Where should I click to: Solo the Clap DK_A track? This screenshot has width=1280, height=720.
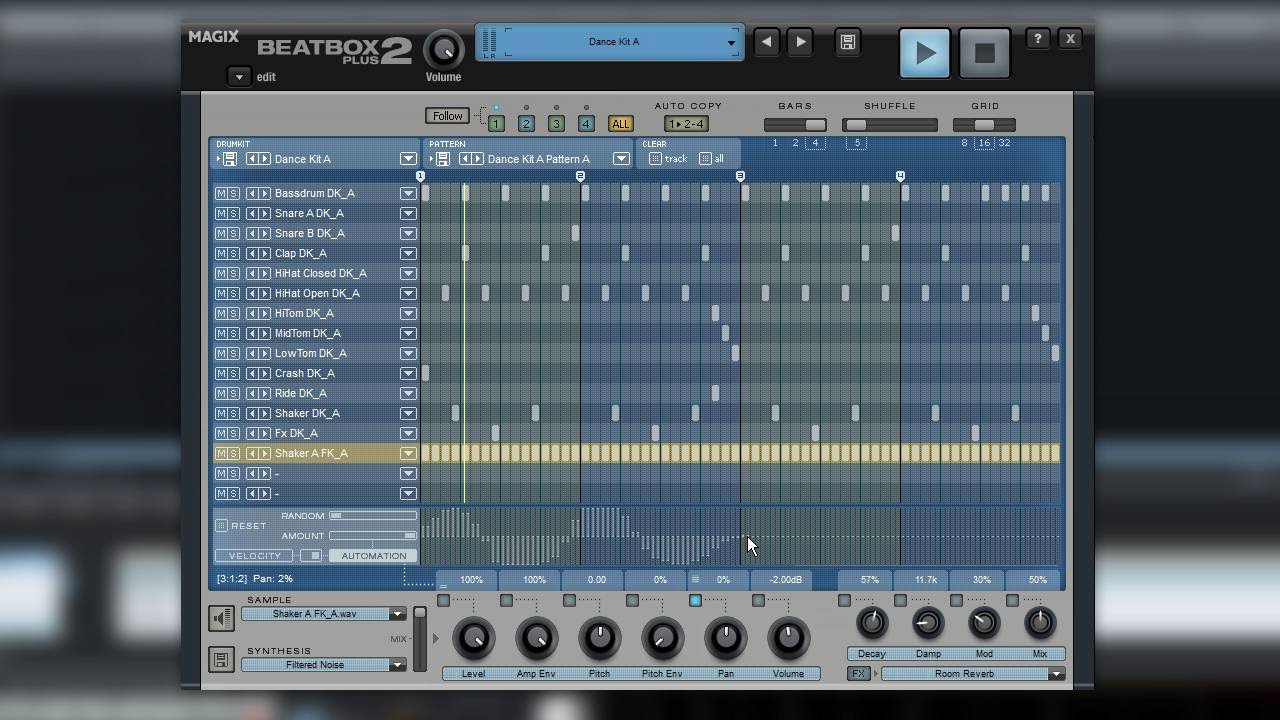tap(233, 253)
